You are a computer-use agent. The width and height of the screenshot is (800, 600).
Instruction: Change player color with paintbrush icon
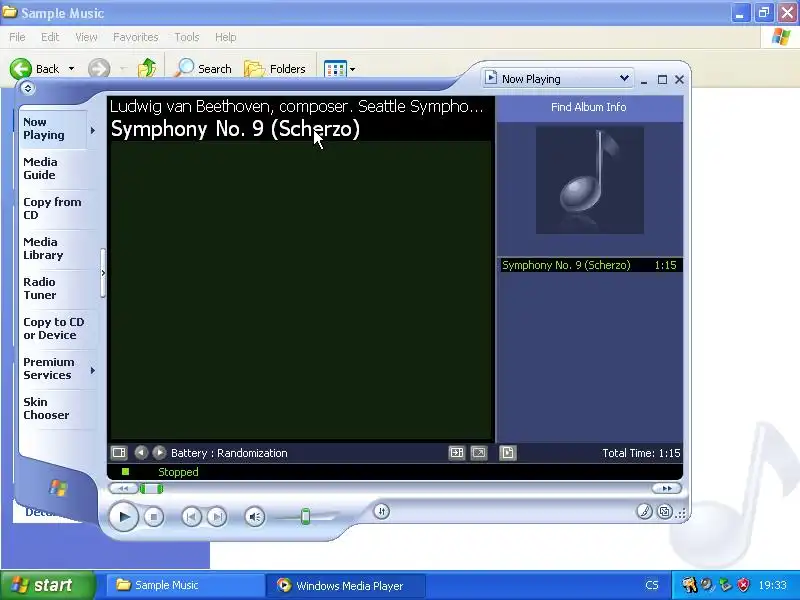pyautogui.click(x=644, y=511)
